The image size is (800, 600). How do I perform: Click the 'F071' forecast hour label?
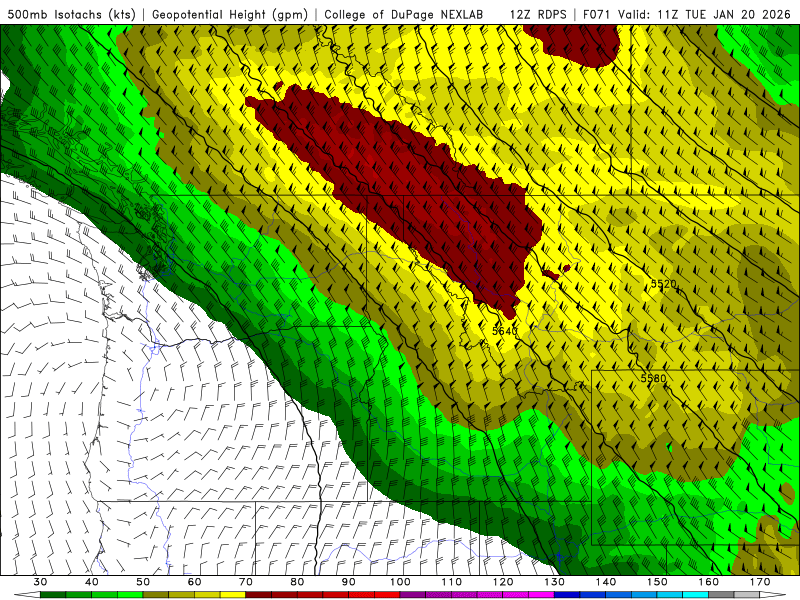[597, 14]
